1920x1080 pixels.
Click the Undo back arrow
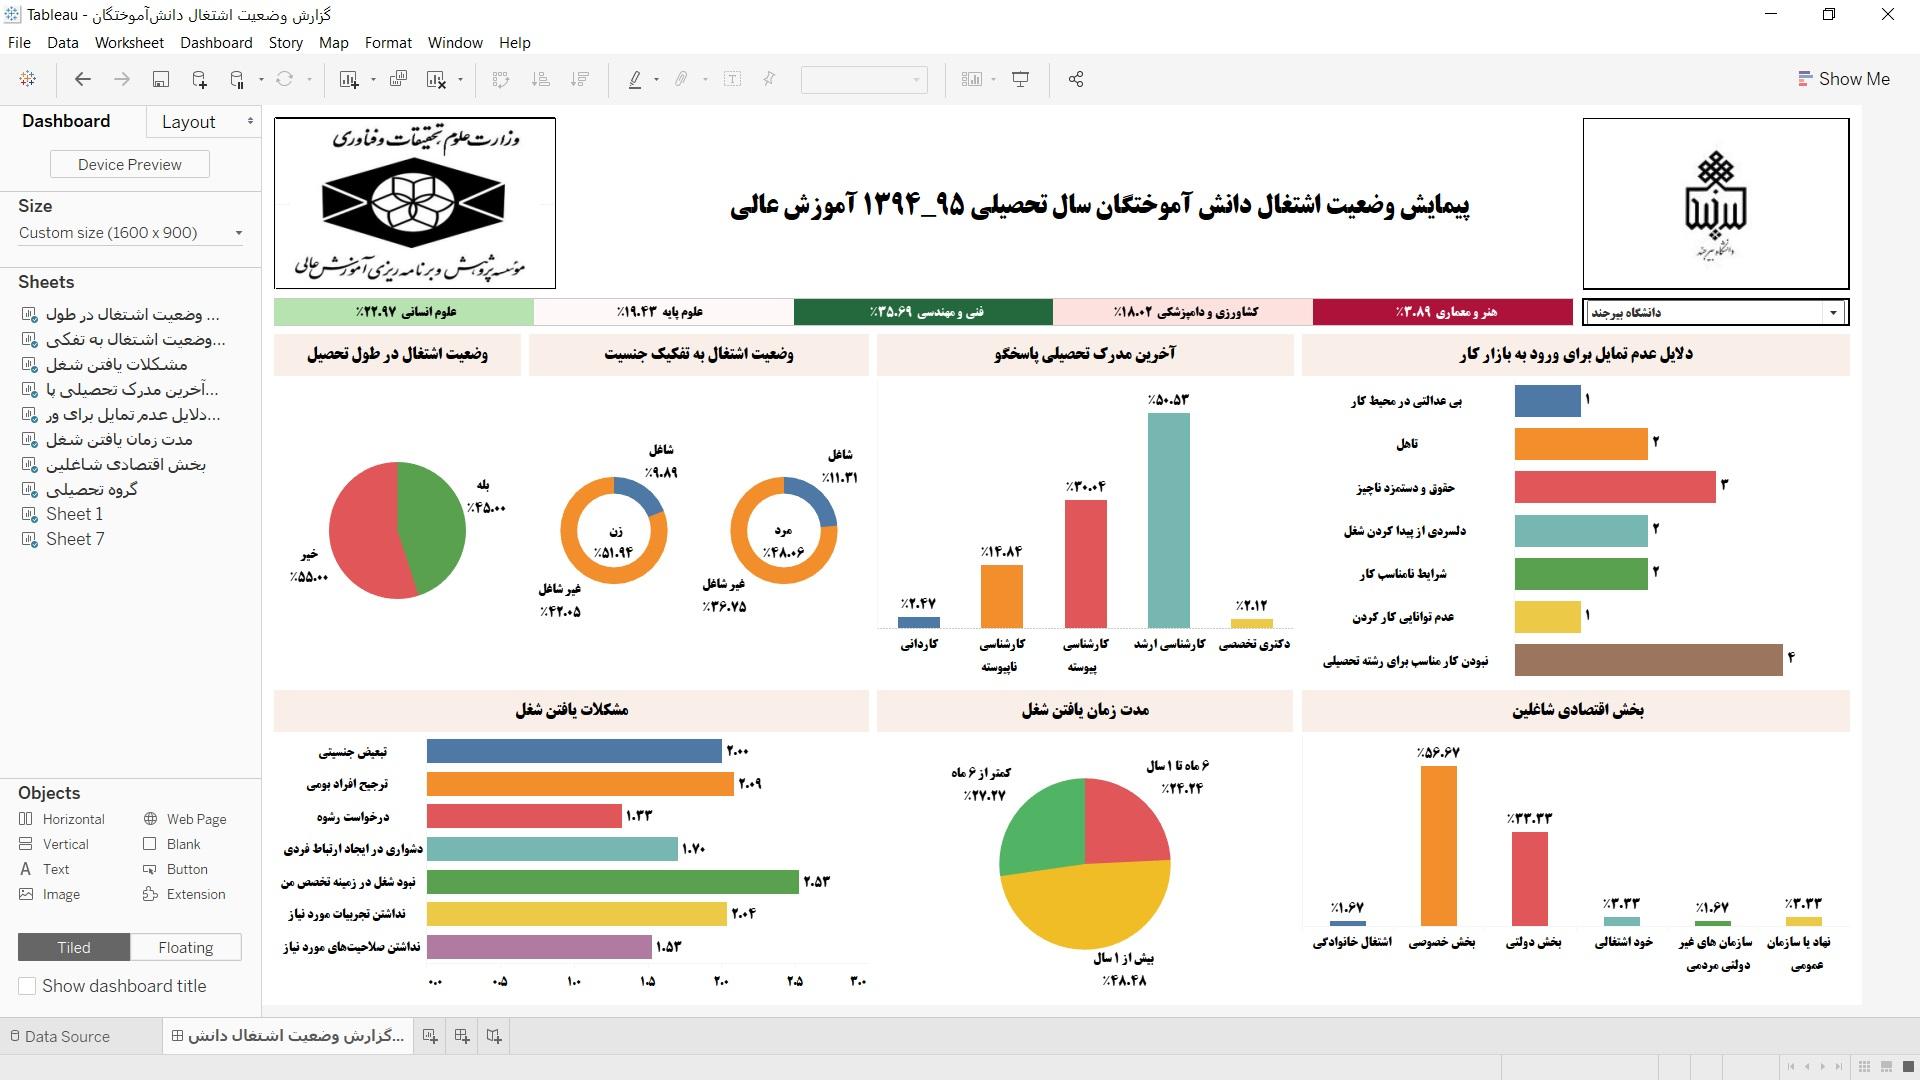tap(83, 79)
